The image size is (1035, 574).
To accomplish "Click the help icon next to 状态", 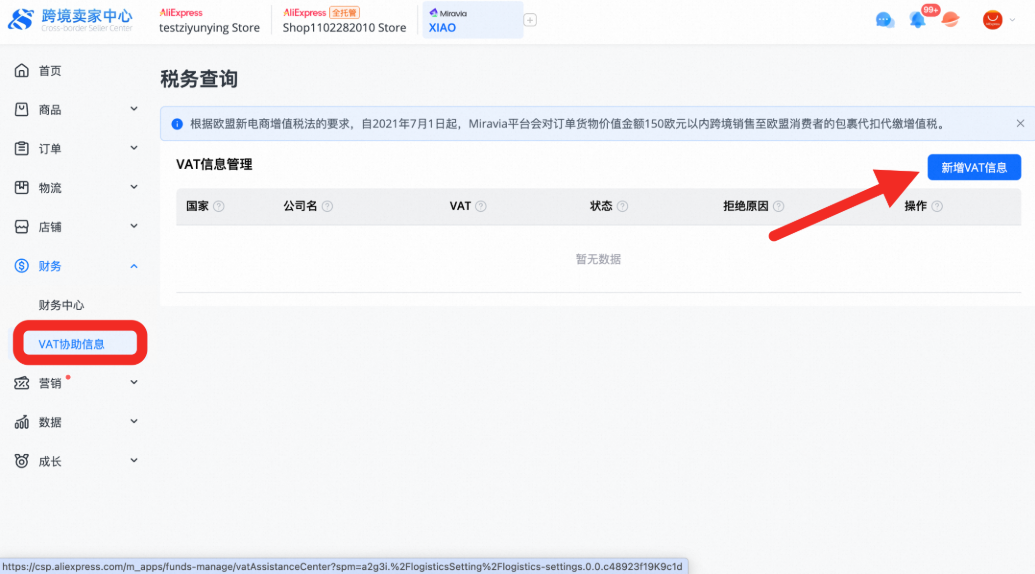I will point(622,206).
